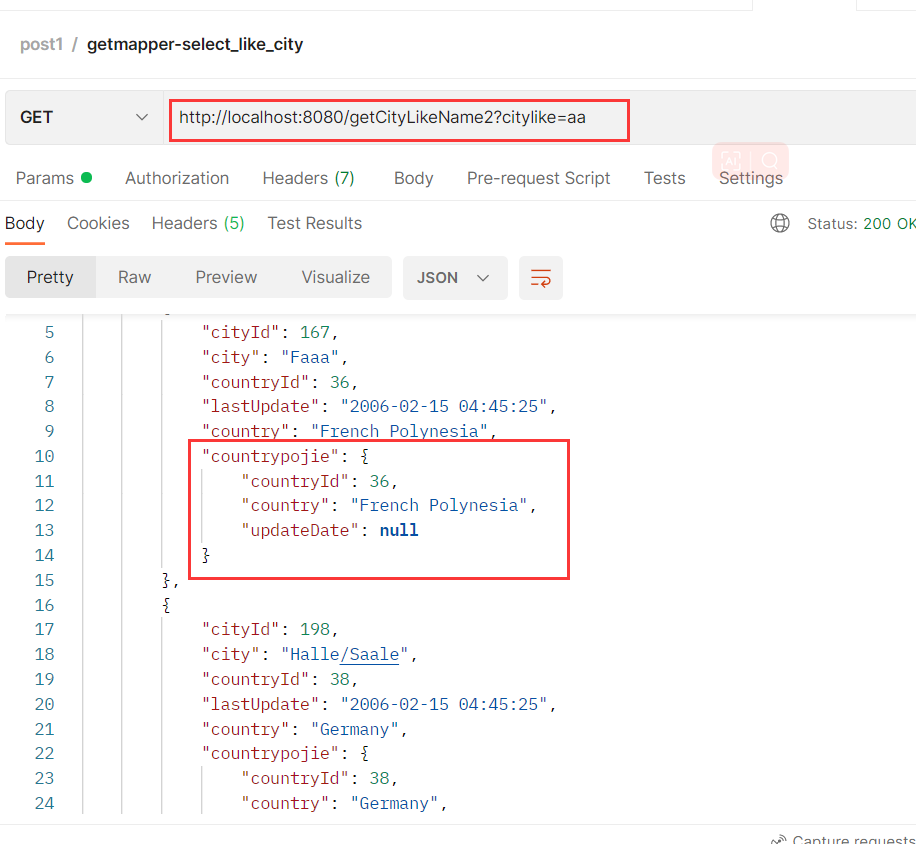Click the globe network information icon
Viewport: 916px width, 844px height.
tap(780, 223)
